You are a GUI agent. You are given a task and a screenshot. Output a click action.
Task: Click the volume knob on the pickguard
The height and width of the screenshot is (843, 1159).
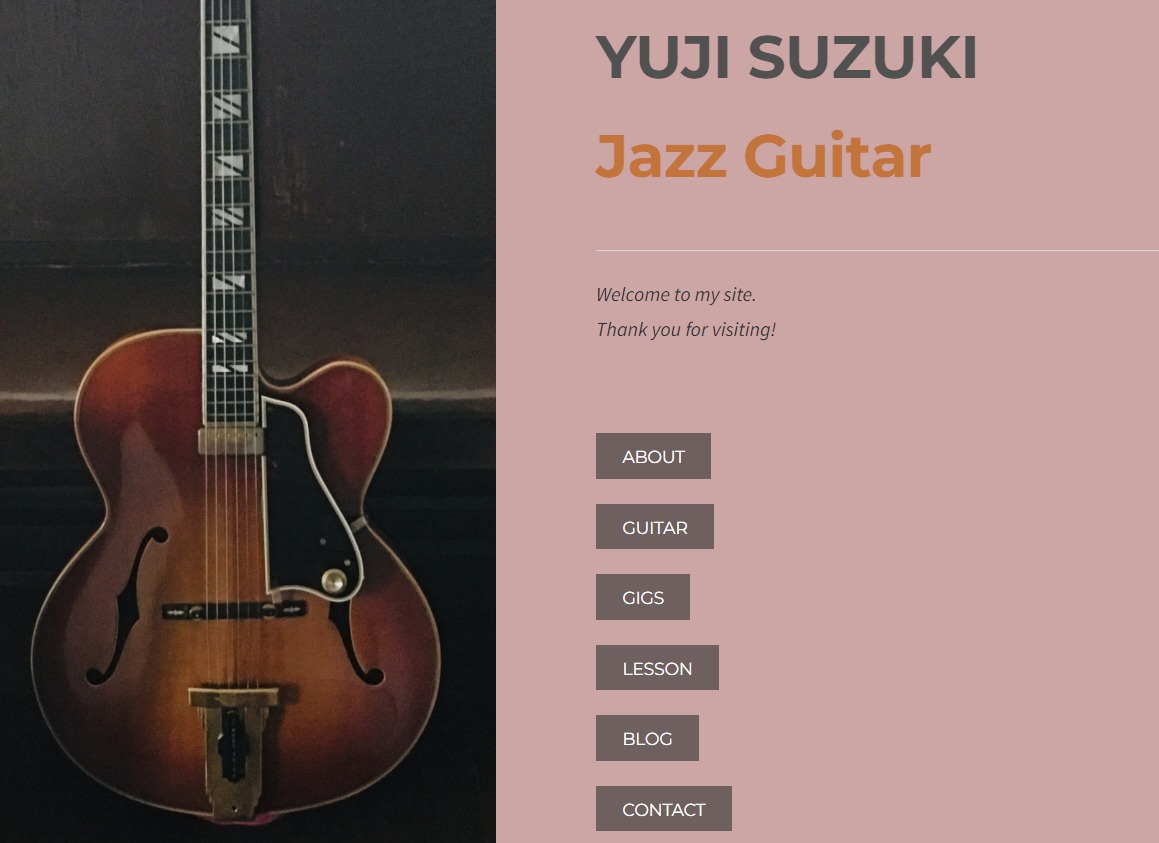coord(333,581)
